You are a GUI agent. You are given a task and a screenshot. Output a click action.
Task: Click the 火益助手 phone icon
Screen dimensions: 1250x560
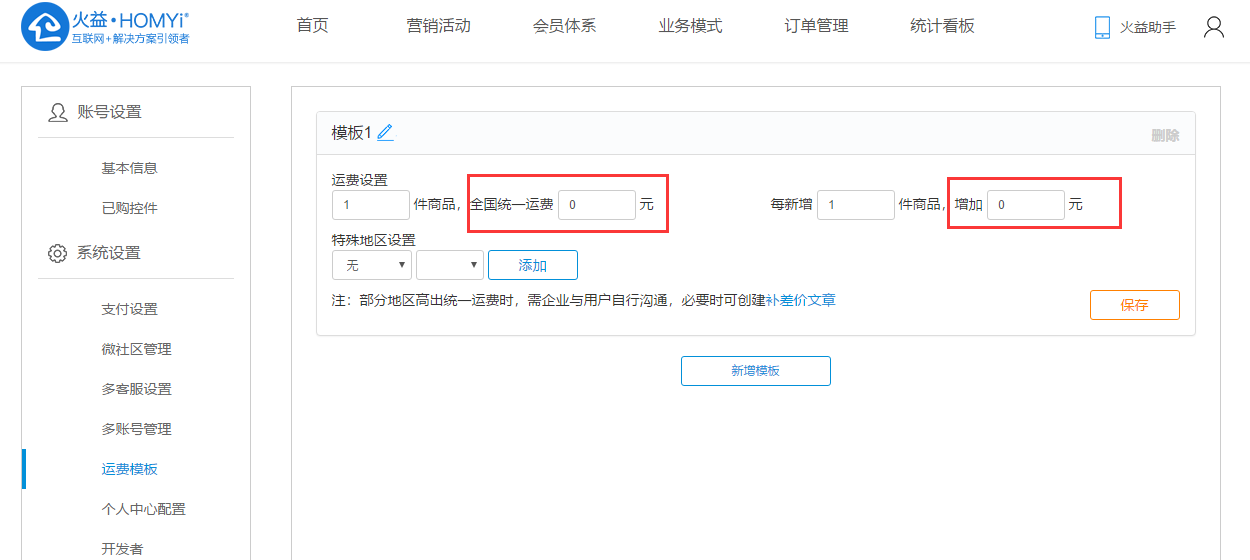click(1102, 27)
